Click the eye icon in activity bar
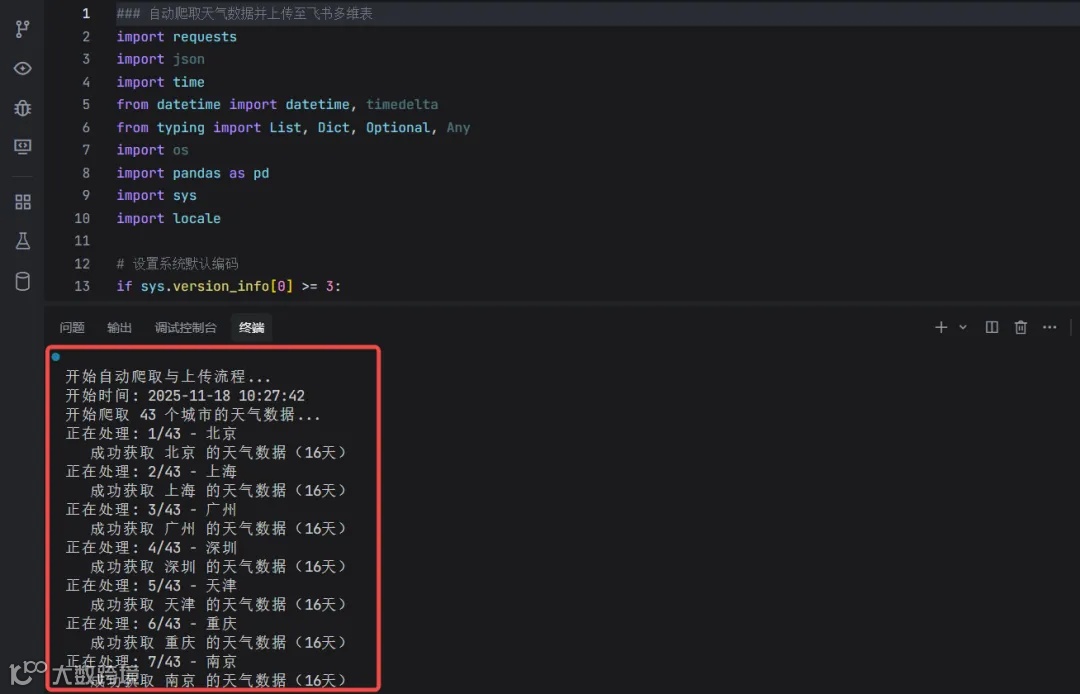Screen dimensions: 1080x694 pos(23,68)
